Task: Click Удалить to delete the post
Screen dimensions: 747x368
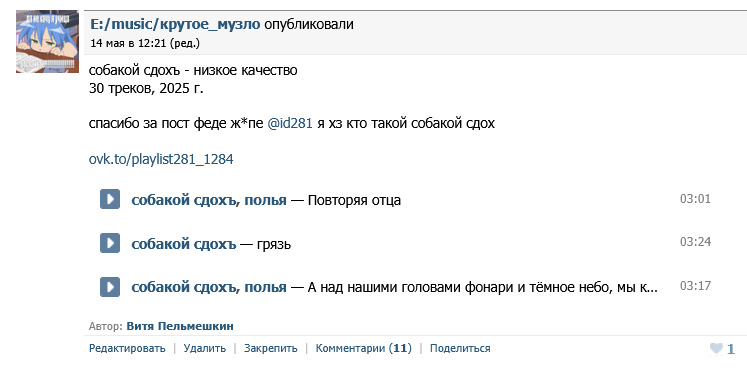Action: click(x=205, y=348)
